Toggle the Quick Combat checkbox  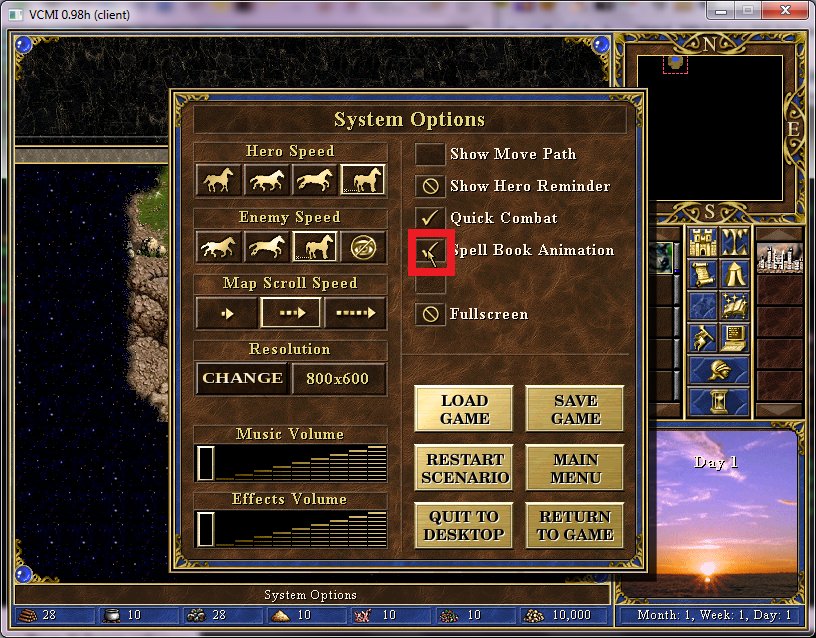430,218
